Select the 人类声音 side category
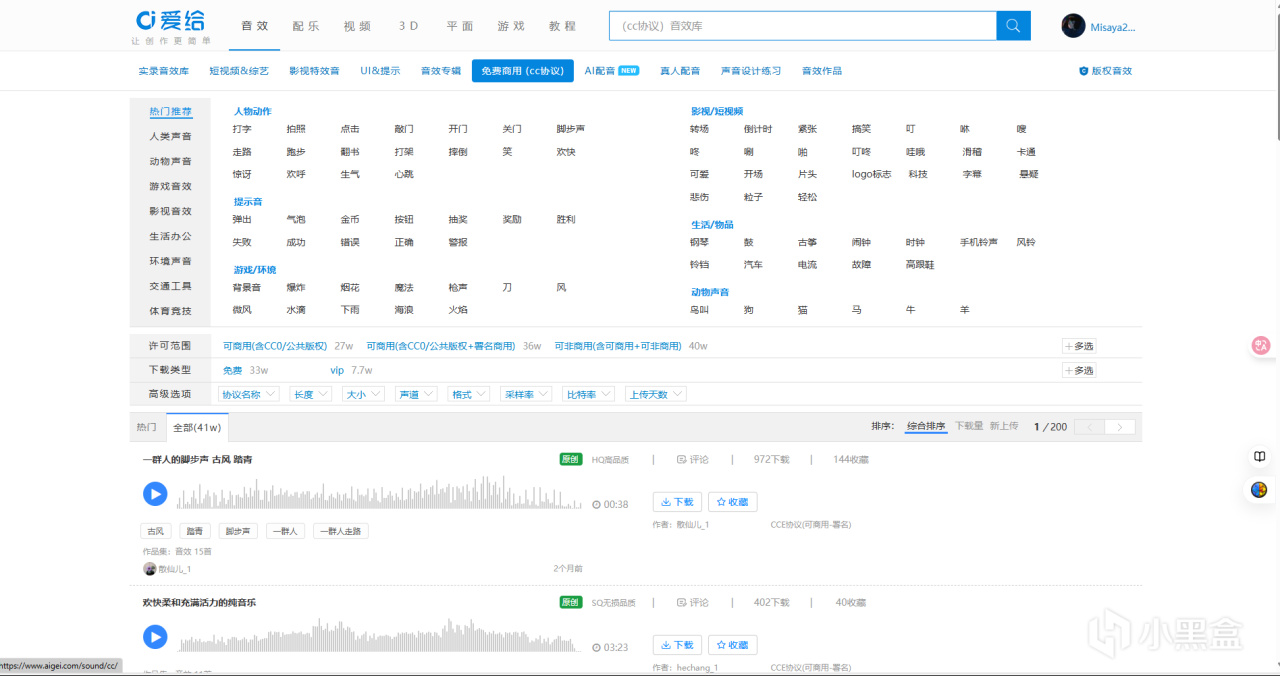The width and height of the screenshot is (1280, 676). coord(170,136)
